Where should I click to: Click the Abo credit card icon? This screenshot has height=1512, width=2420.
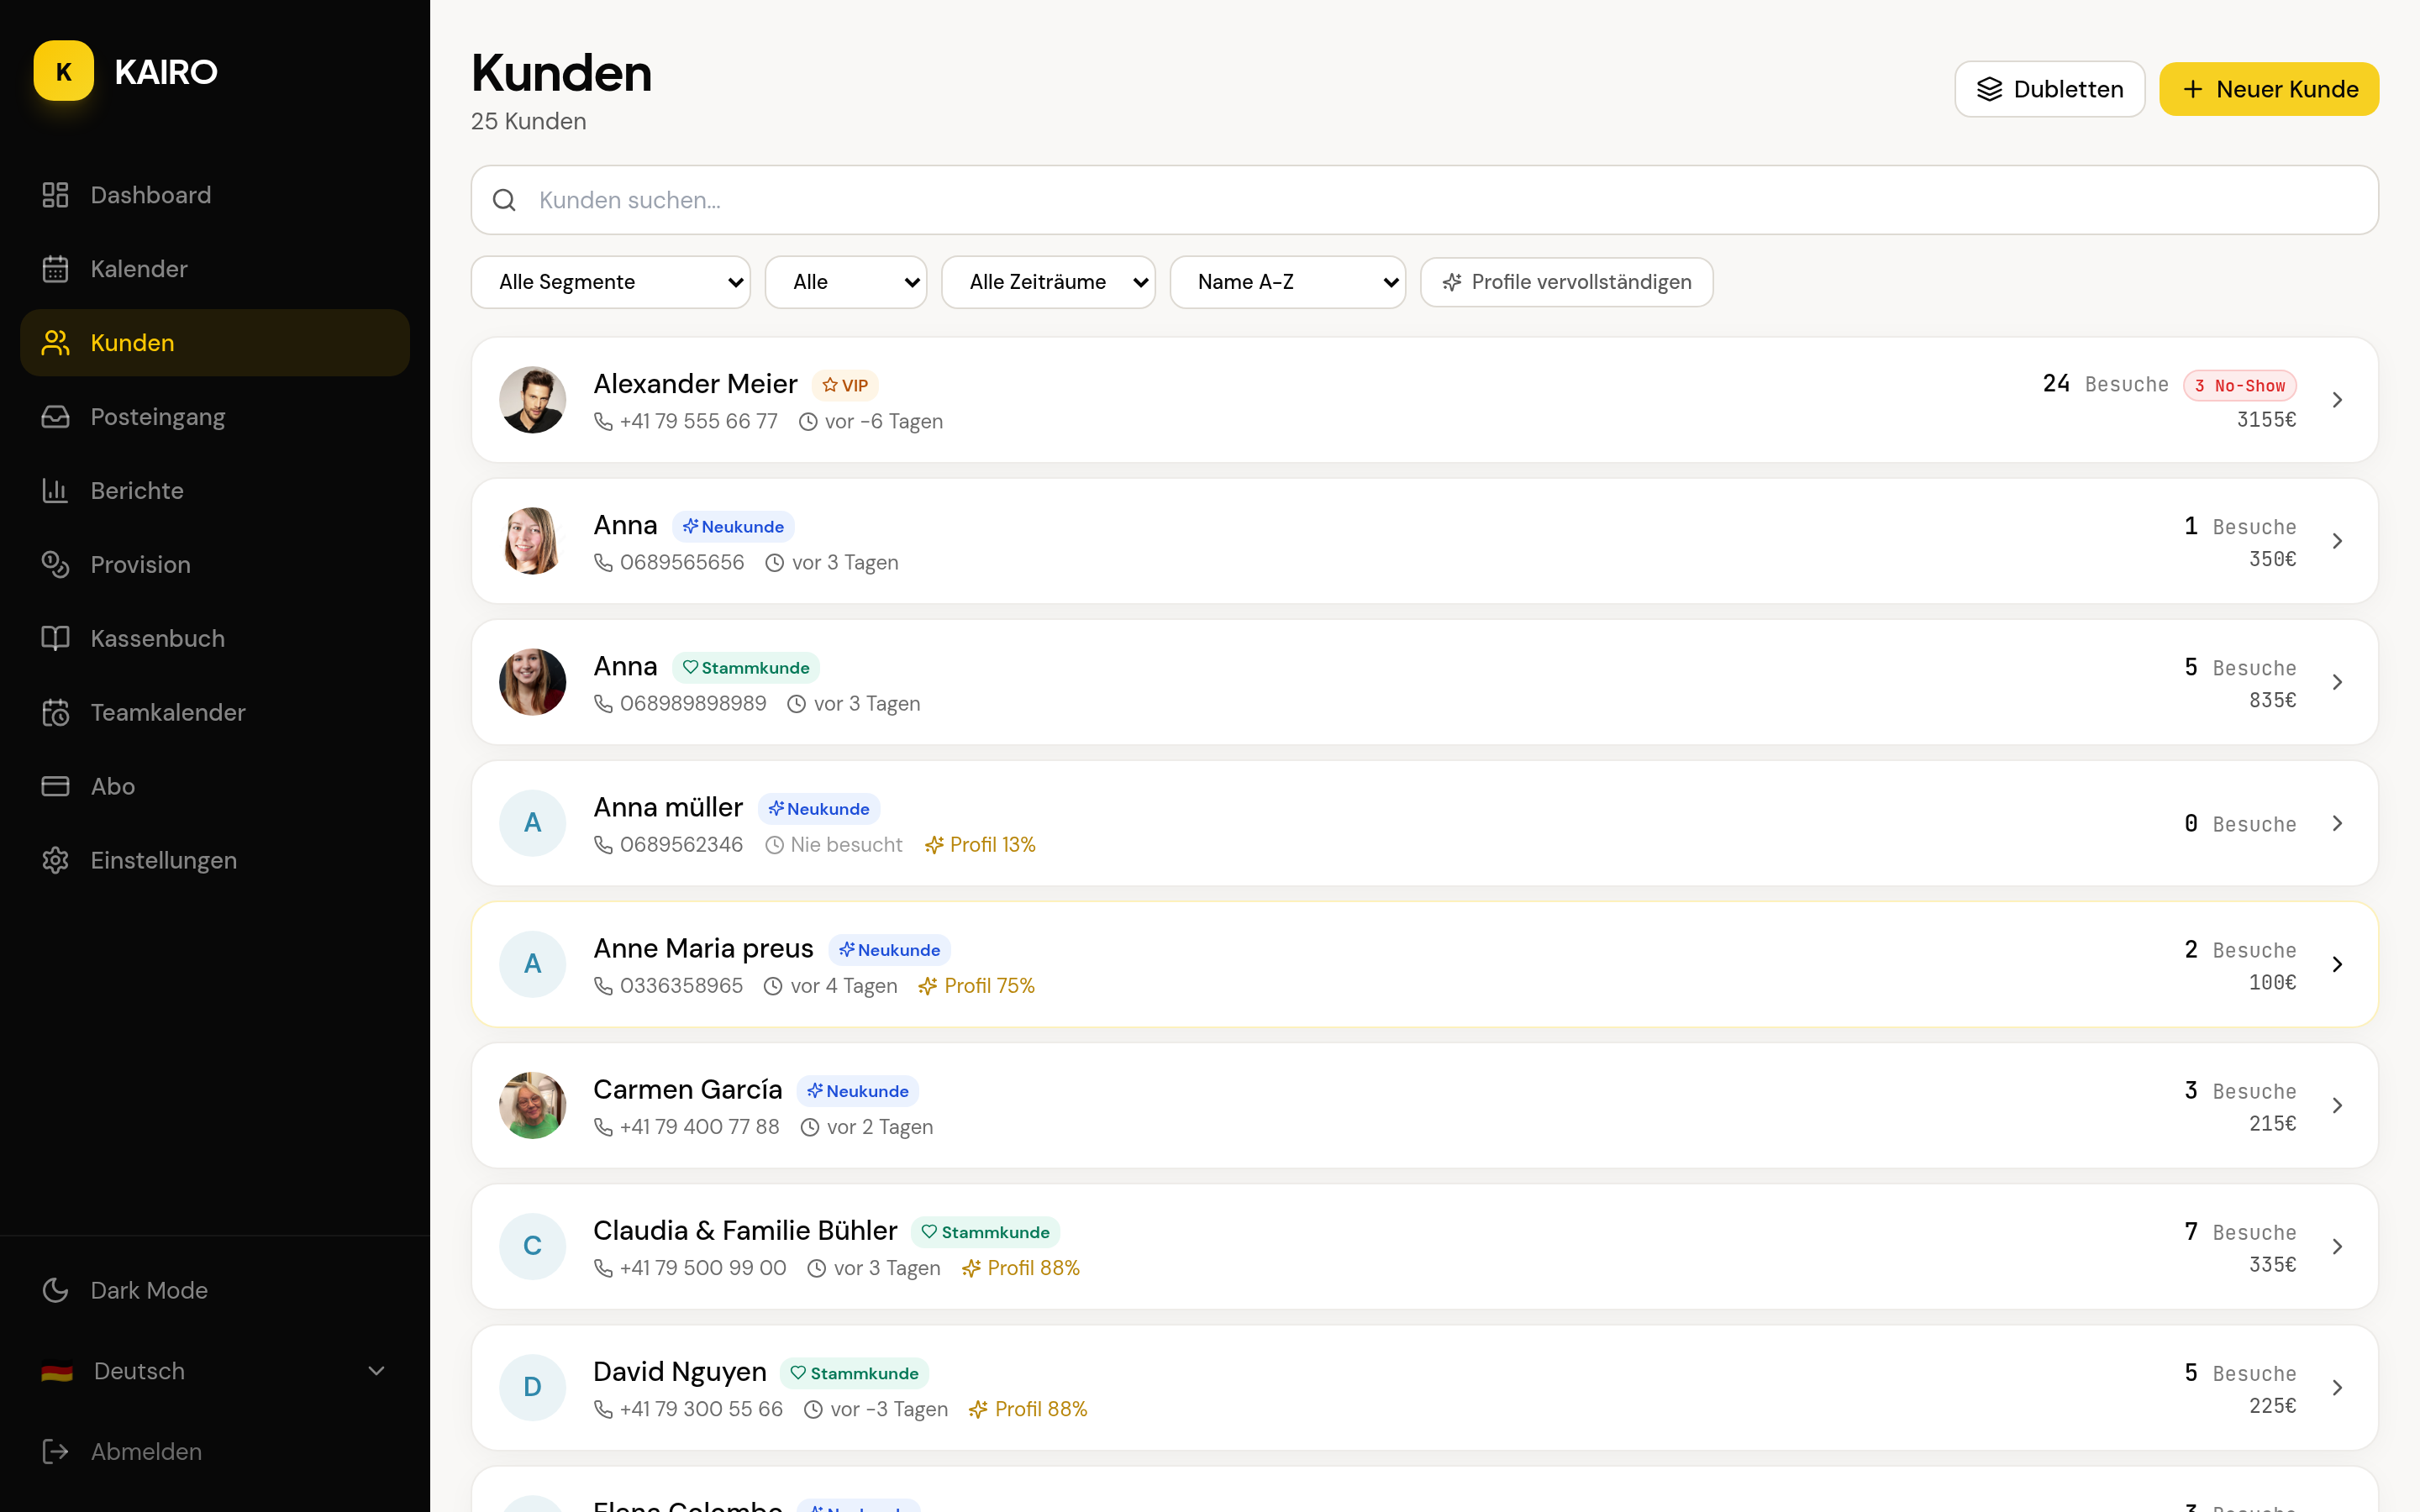(x=55, y=787)
